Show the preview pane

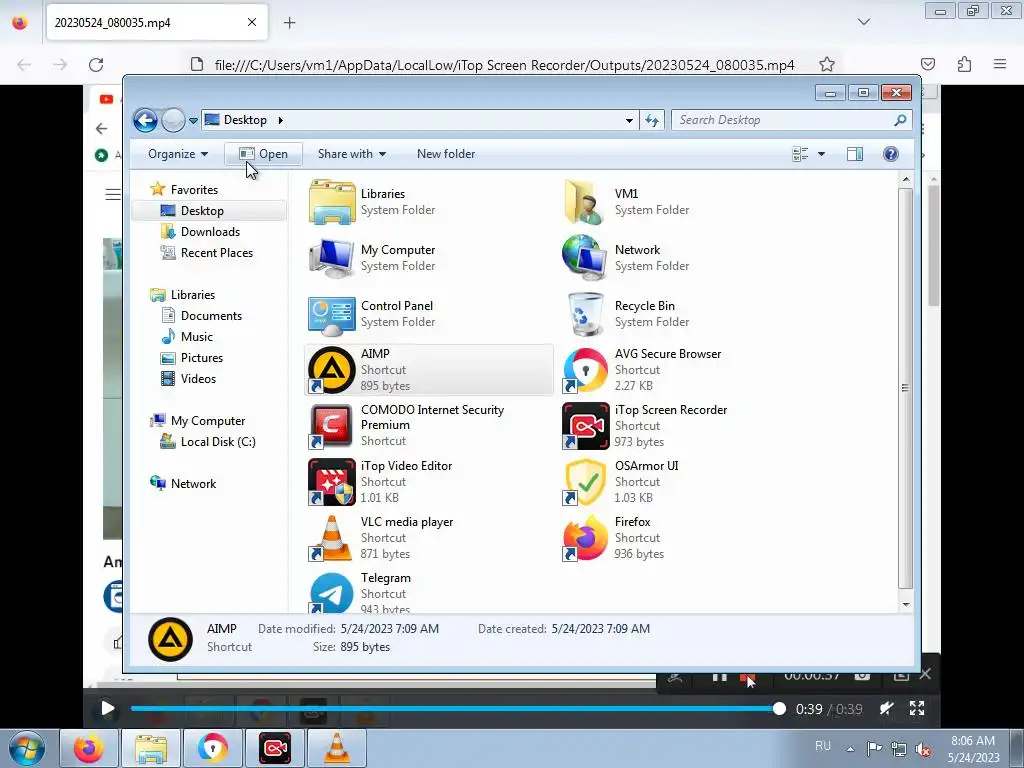[854, 154]
